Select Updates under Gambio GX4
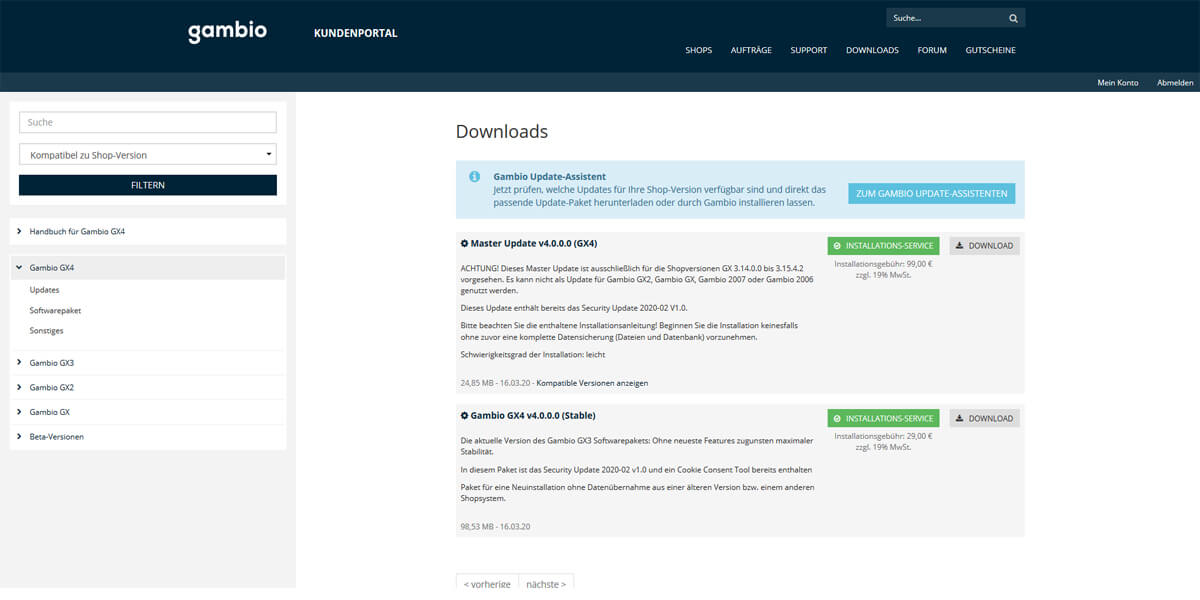Screen dimensions: 1200x600 (x=44, y=290)
